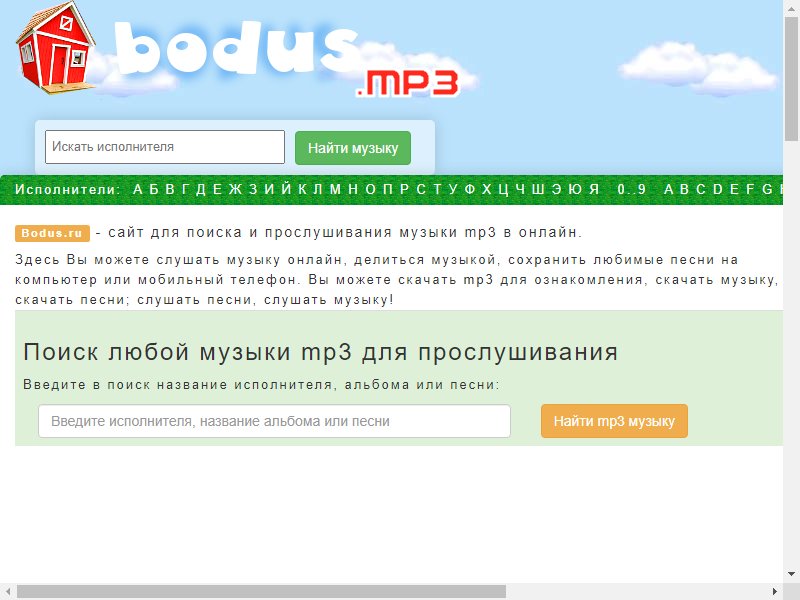Screen dimensions: 800x600
Task: Open artists starting with Cyrillic Н
Action: click(353, 189)
